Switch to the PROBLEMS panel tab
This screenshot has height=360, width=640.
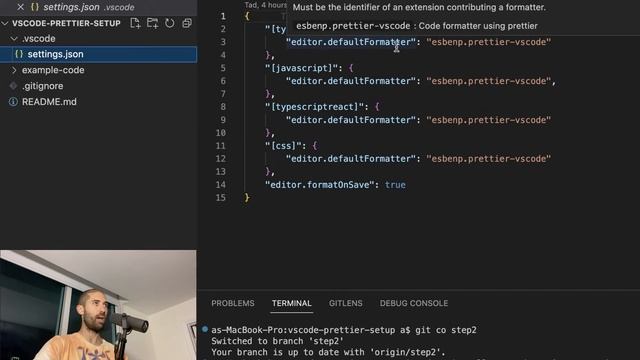point(233,303)
